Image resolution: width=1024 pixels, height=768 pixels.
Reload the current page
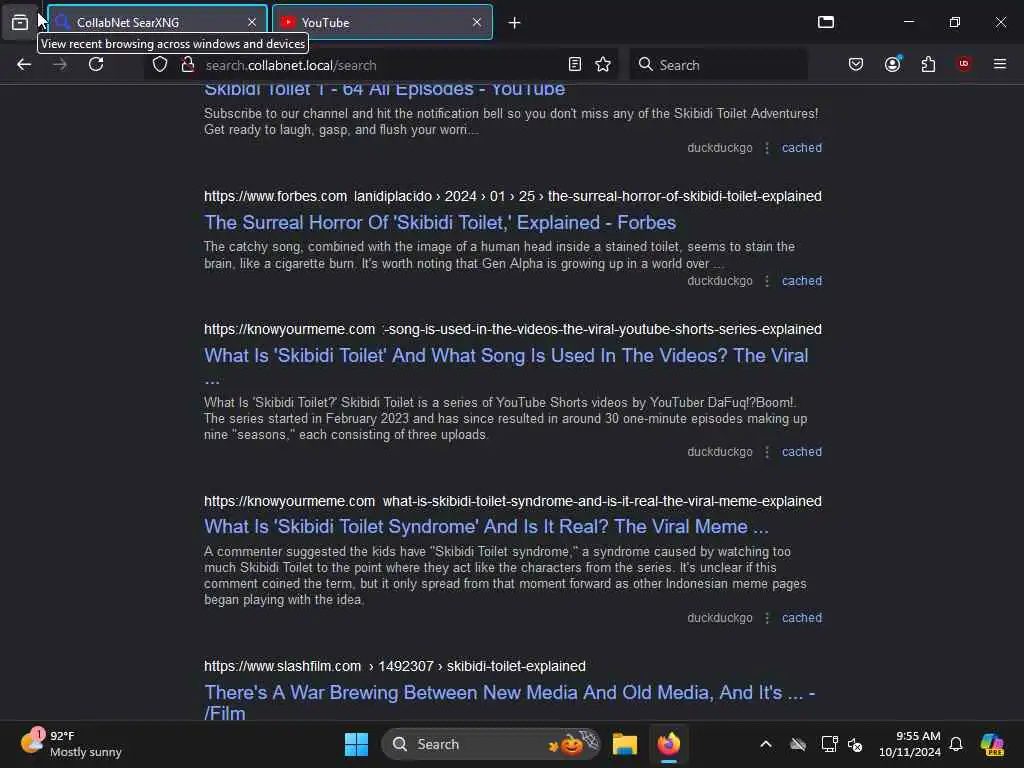pos(96,65)
